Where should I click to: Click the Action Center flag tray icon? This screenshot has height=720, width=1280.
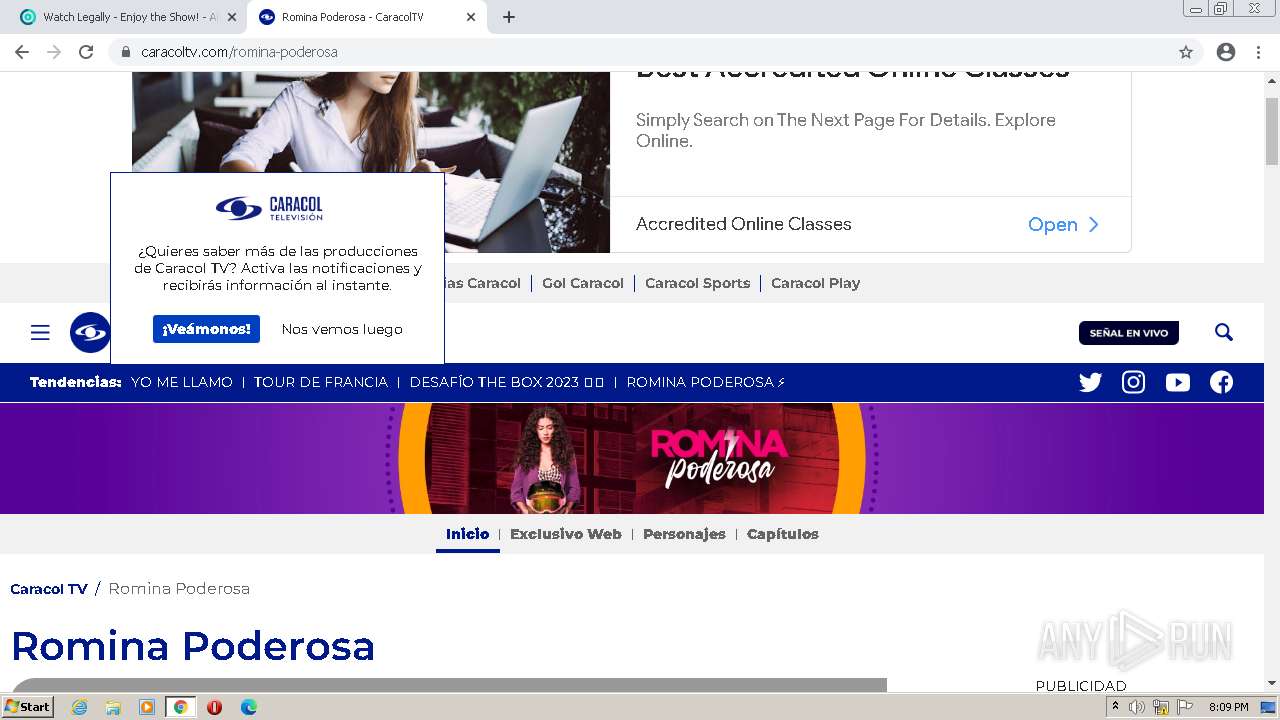pos(1185,707)
